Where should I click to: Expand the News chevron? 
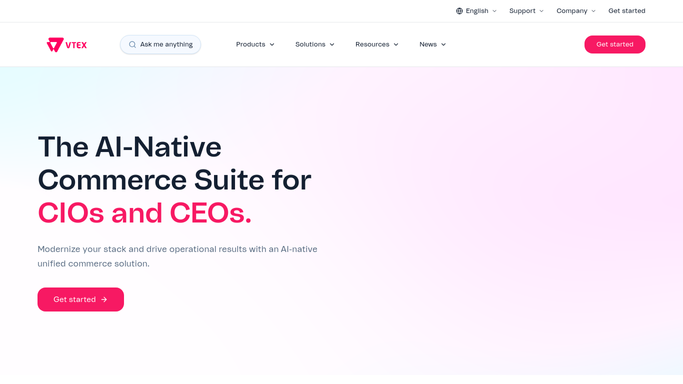[443, 45]
